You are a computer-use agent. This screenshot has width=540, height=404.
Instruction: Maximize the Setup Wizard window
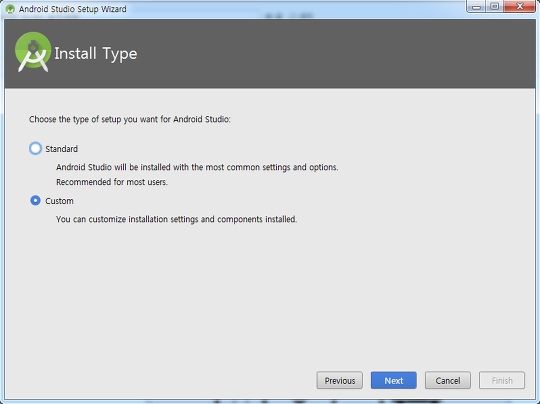coord(495,7)
